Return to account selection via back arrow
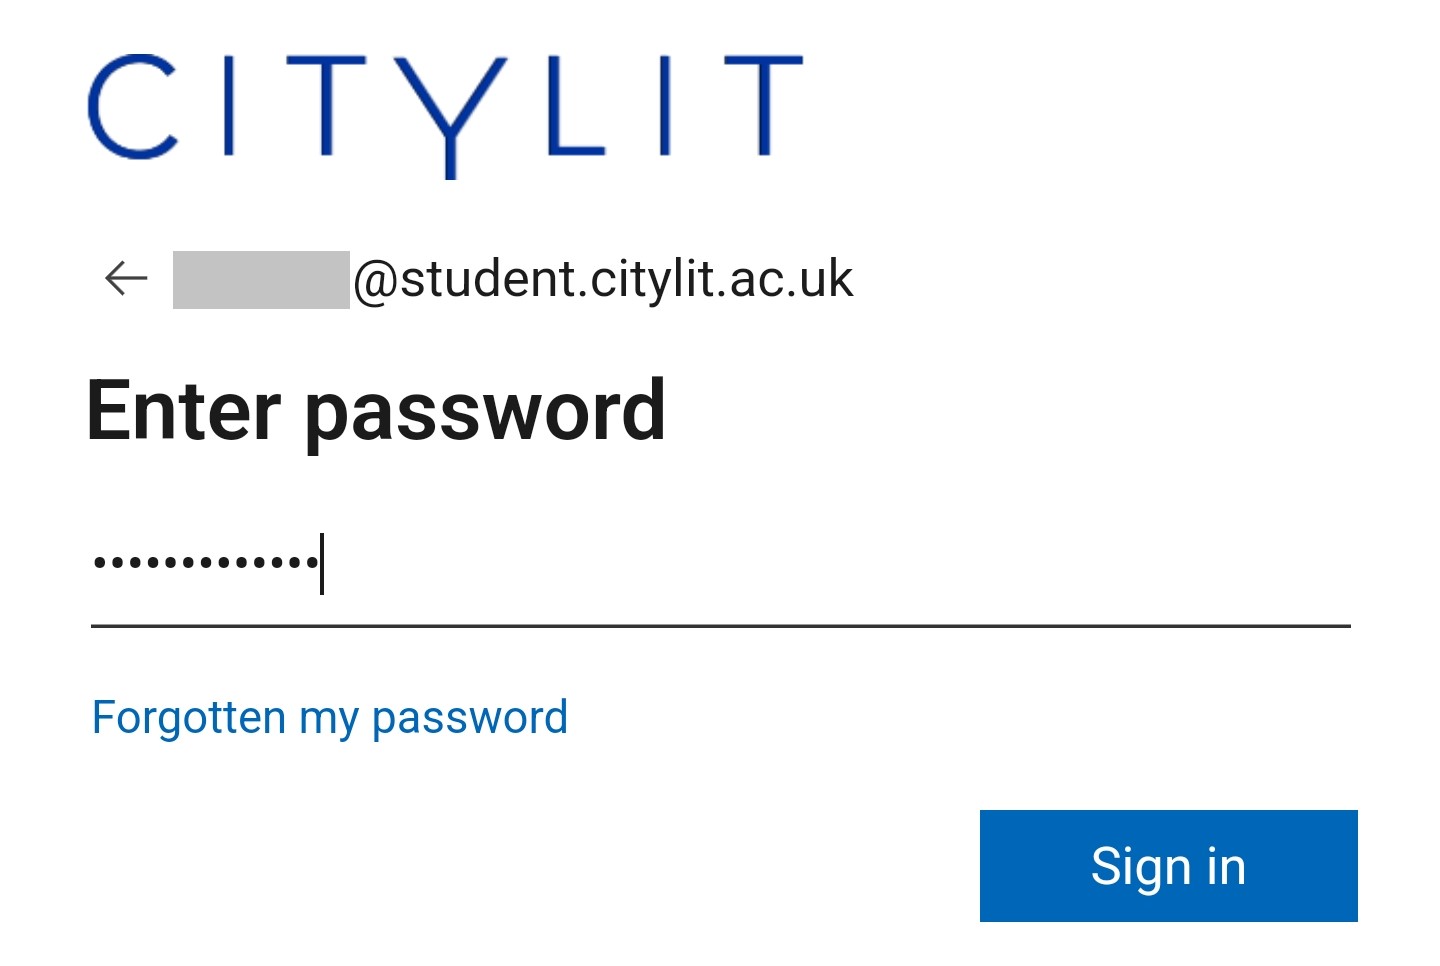The height and width of the screenshot is (966, 1440). click(x=126, y=279)
